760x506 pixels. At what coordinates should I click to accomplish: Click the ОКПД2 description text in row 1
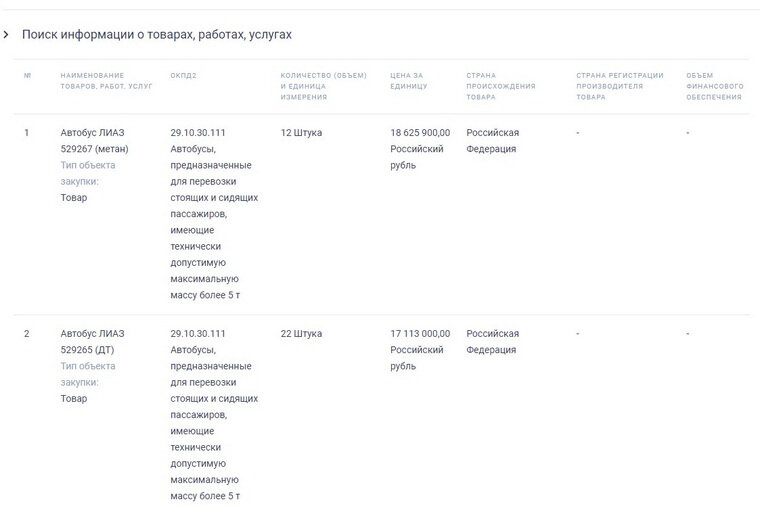coord(214,222)
